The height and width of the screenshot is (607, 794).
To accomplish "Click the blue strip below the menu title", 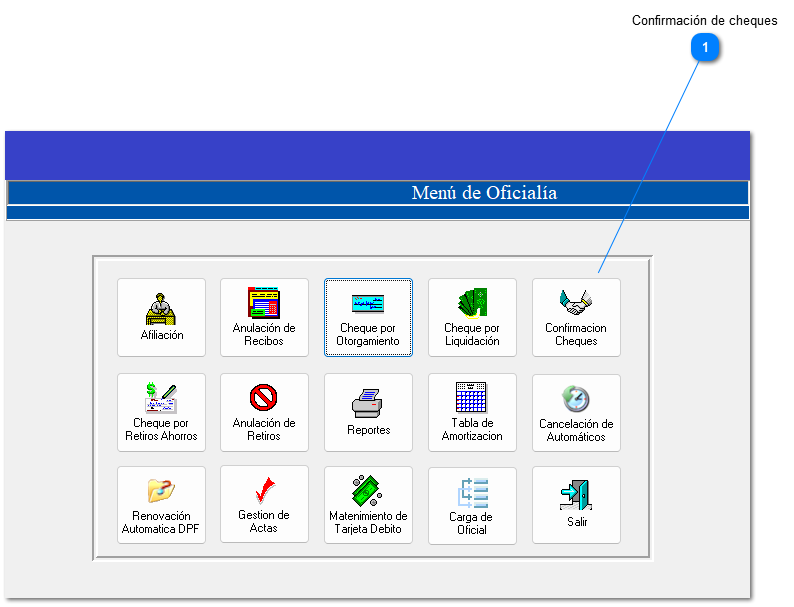I will coord(377,212).
